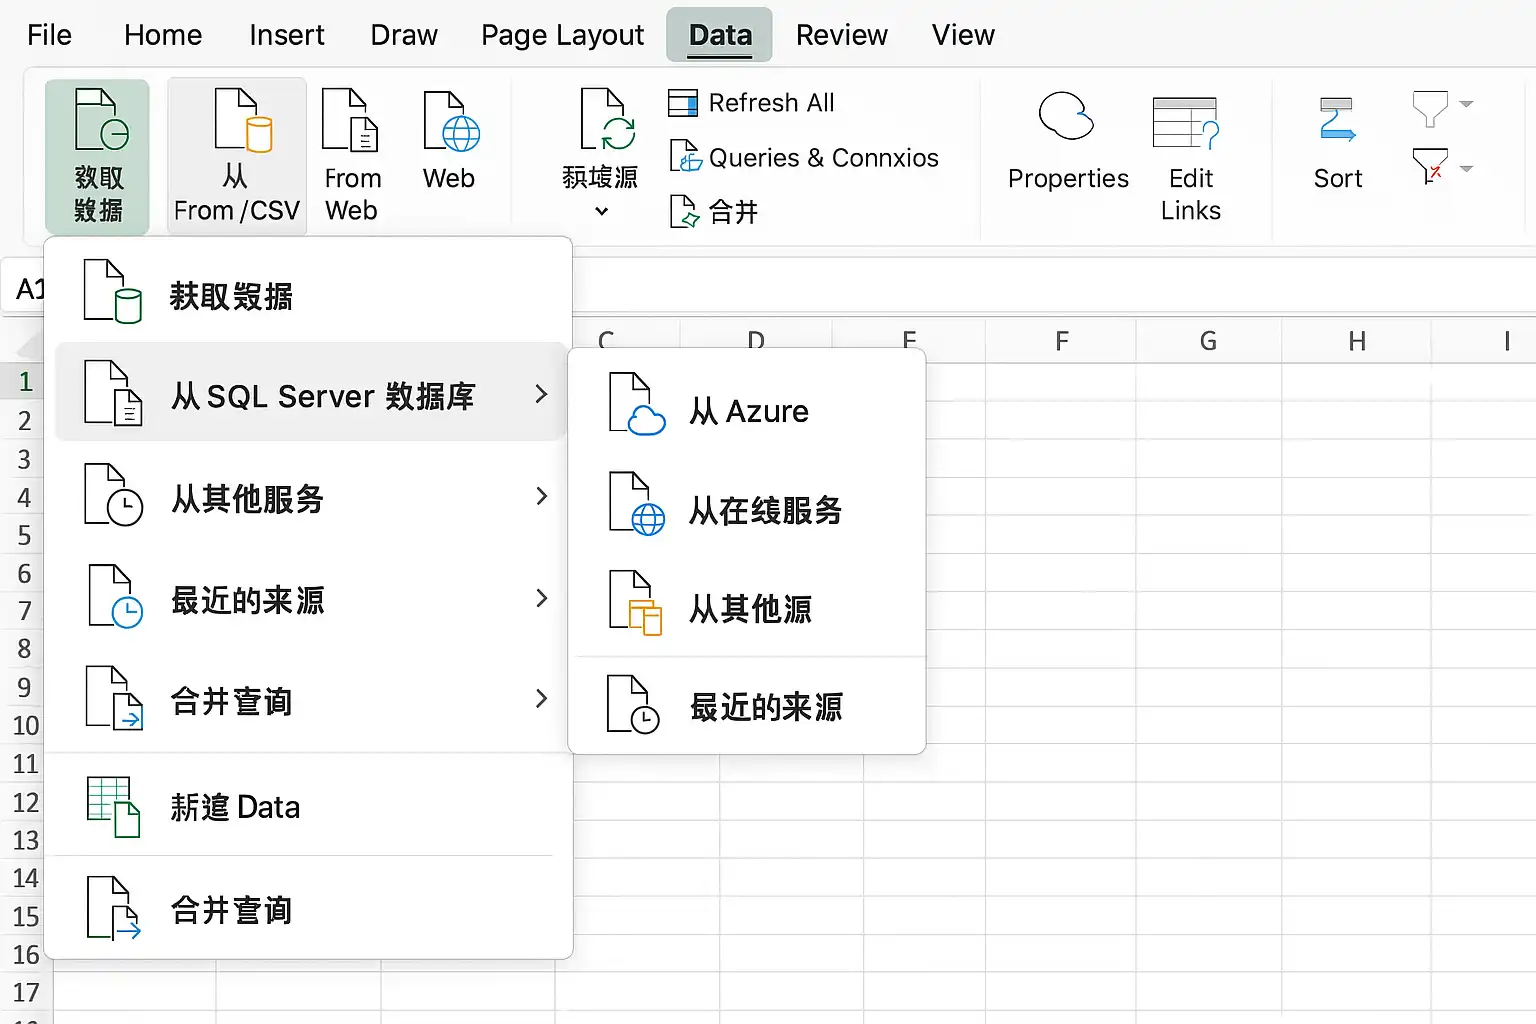The width and height of the screenshot is (1536, 1024).
Task: Click the clear filter funnel icon
Action: point(1430,166)
